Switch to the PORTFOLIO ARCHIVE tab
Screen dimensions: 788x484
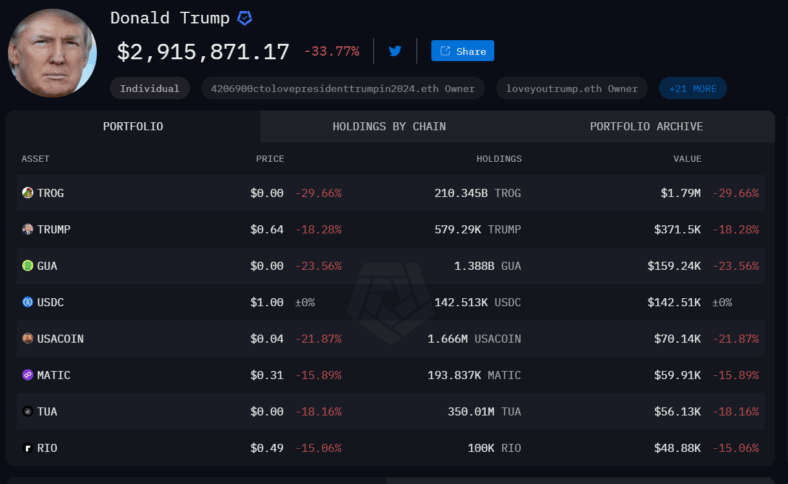coord(646,127)
